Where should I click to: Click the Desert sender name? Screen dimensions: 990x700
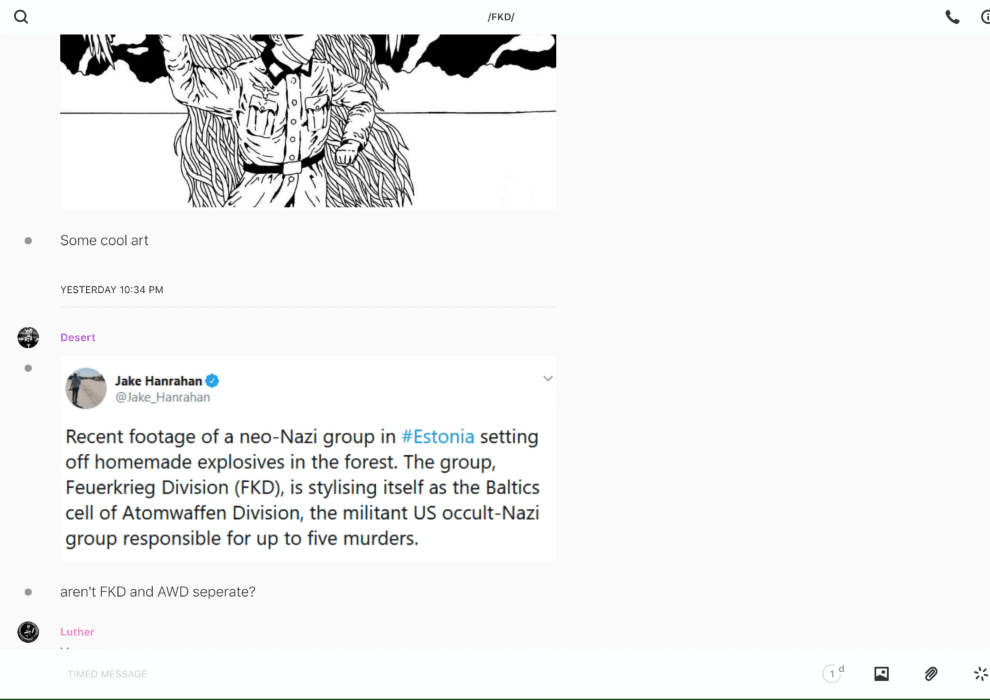tap(78, 338)
